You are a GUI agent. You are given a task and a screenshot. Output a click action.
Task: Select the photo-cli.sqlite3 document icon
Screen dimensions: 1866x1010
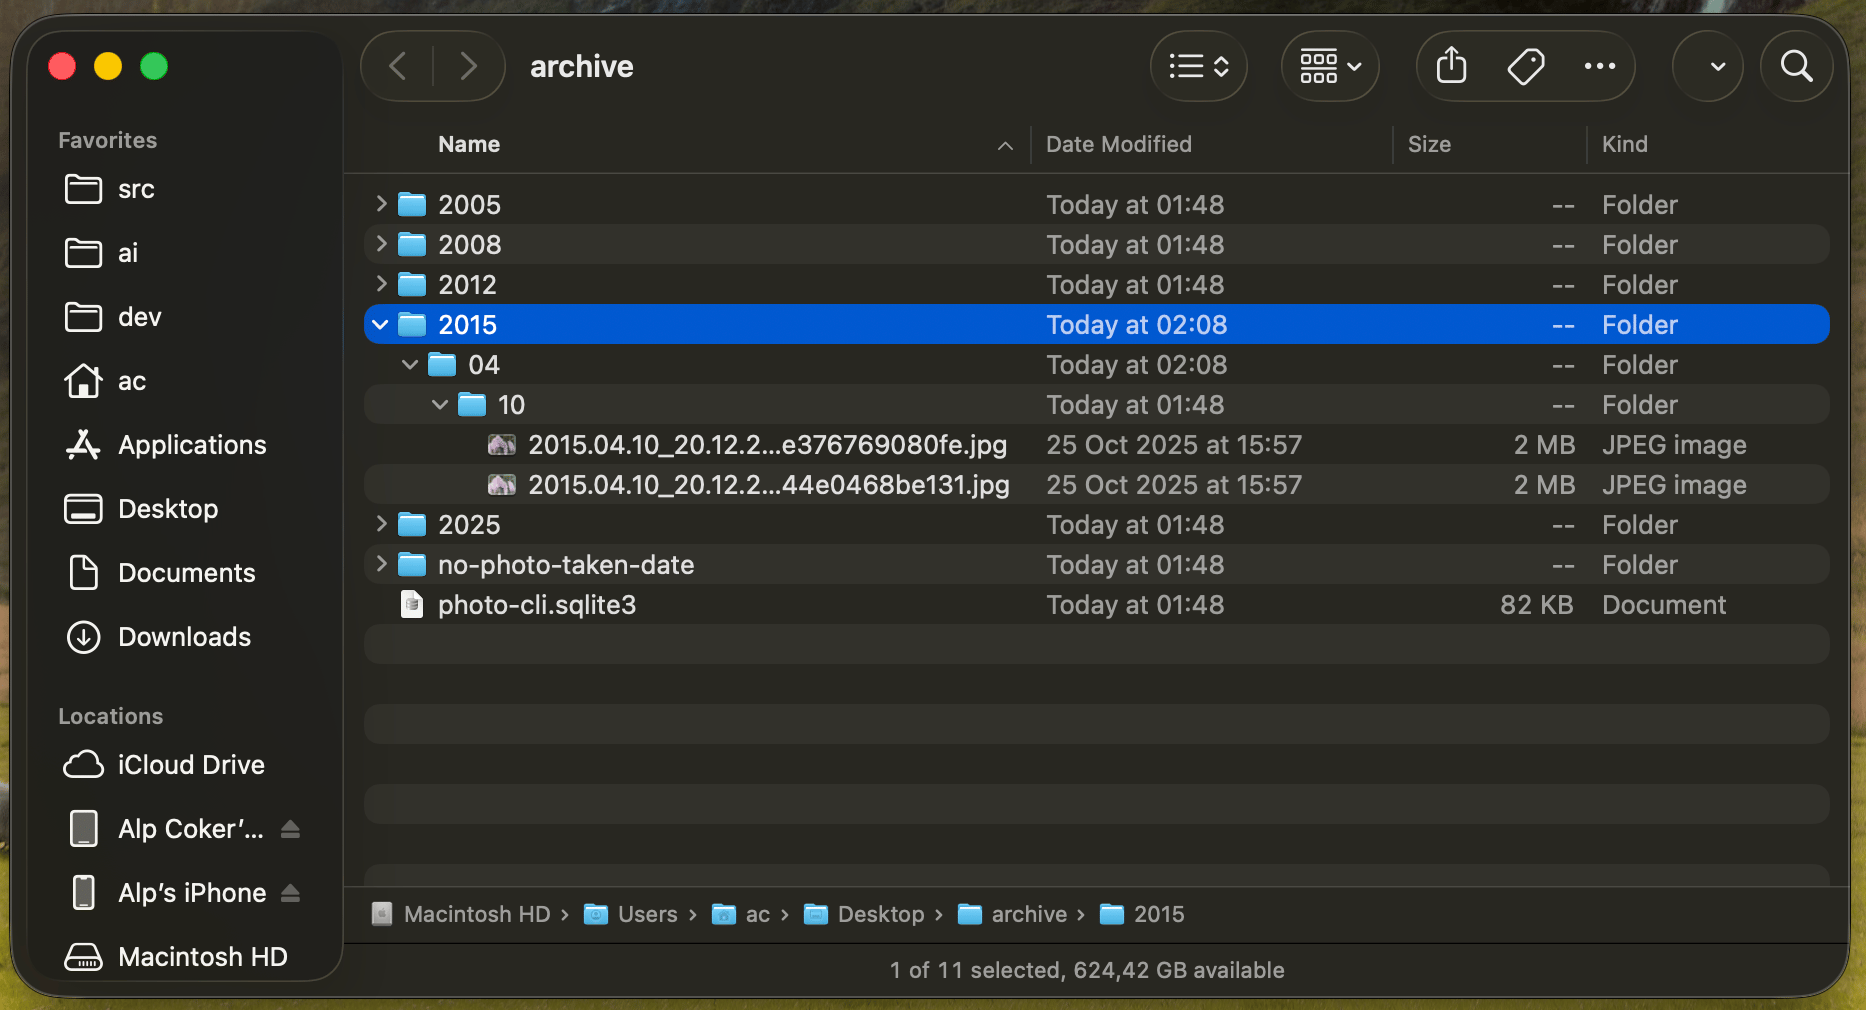click(412, 604)
